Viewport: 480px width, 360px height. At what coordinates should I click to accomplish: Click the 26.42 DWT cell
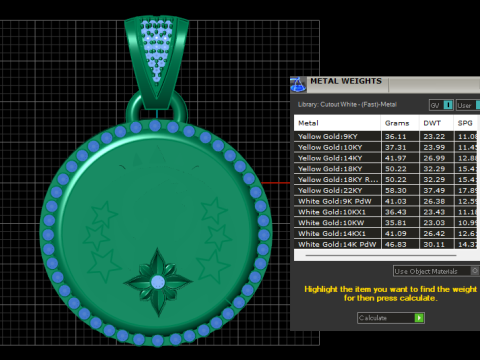(437, 233)
